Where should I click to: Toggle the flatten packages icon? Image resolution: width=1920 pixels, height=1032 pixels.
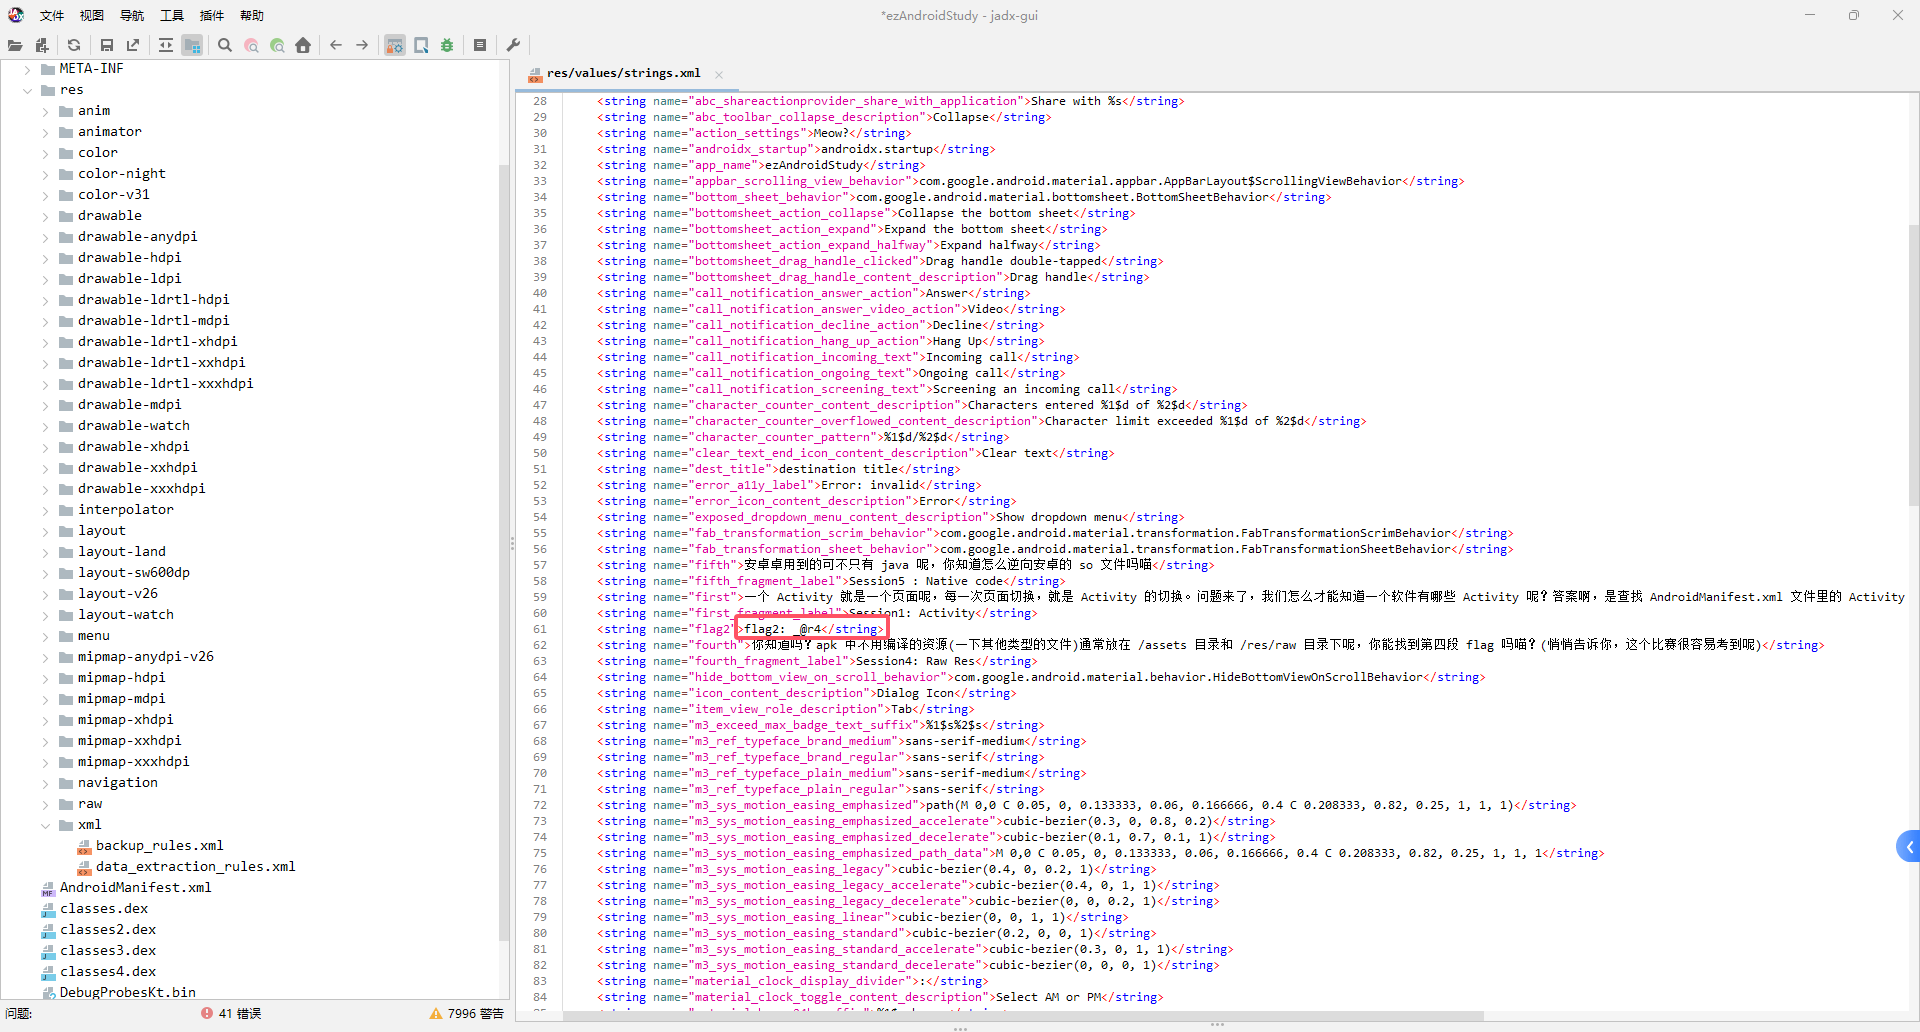pos(192,45)
